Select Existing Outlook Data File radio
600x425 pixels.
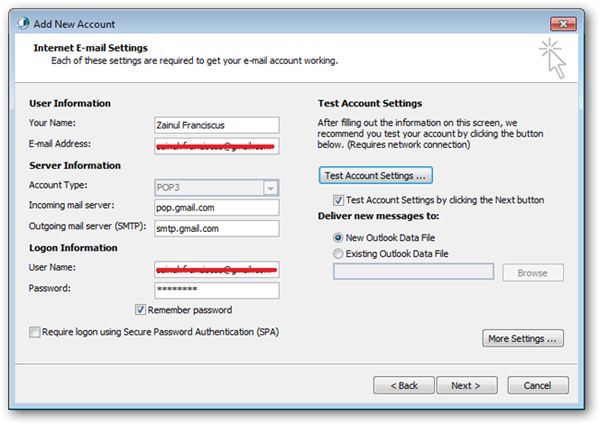338,254
